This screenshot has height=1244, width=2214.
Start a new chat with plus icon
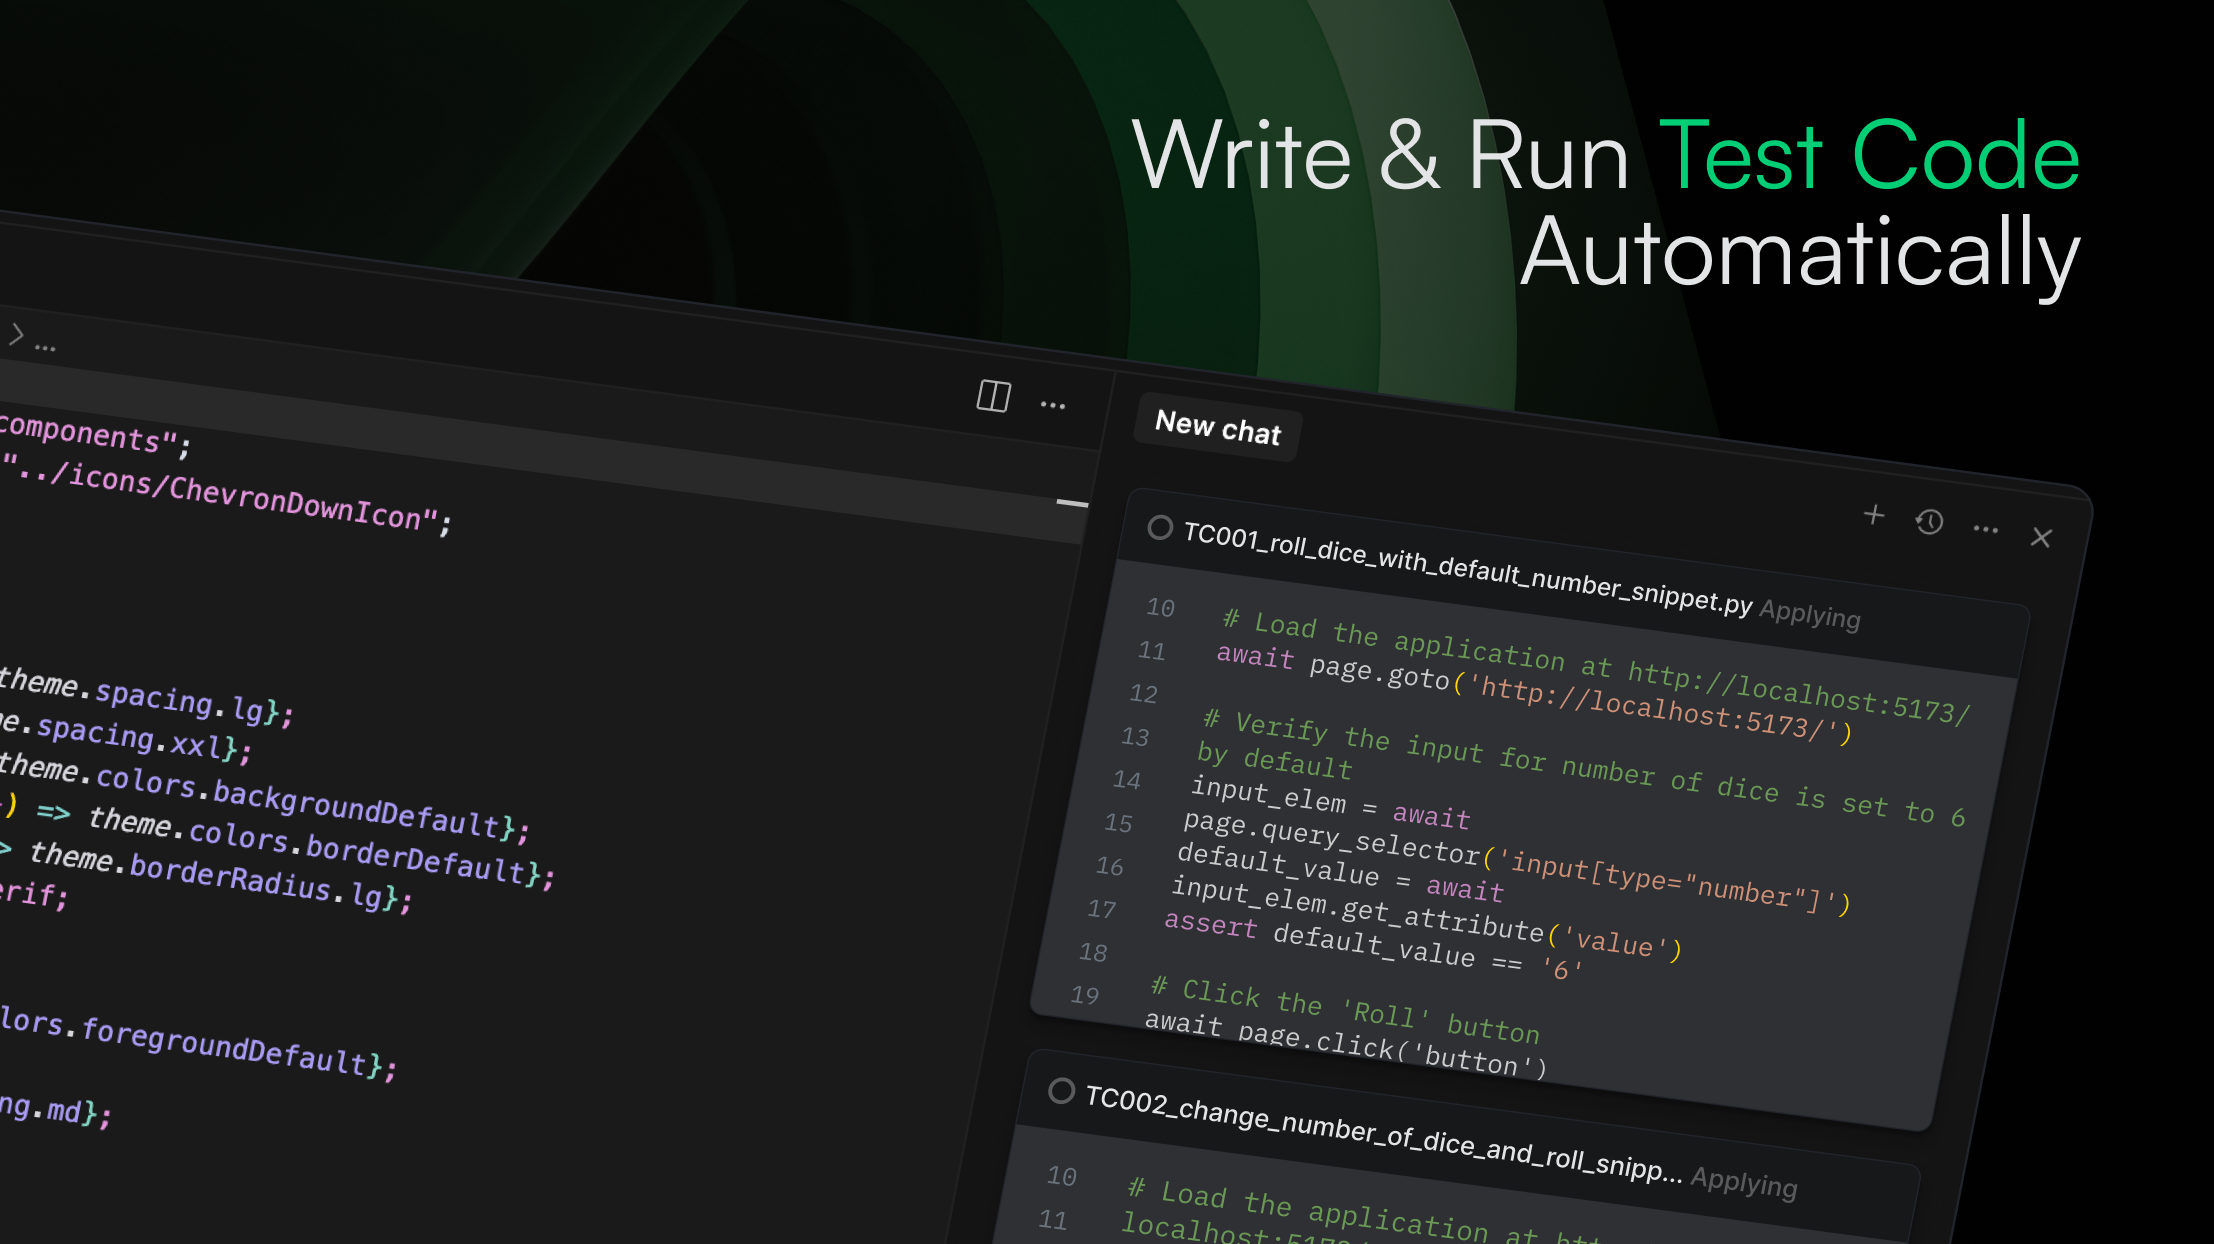pyautogui.click(x=1873, y=514)
